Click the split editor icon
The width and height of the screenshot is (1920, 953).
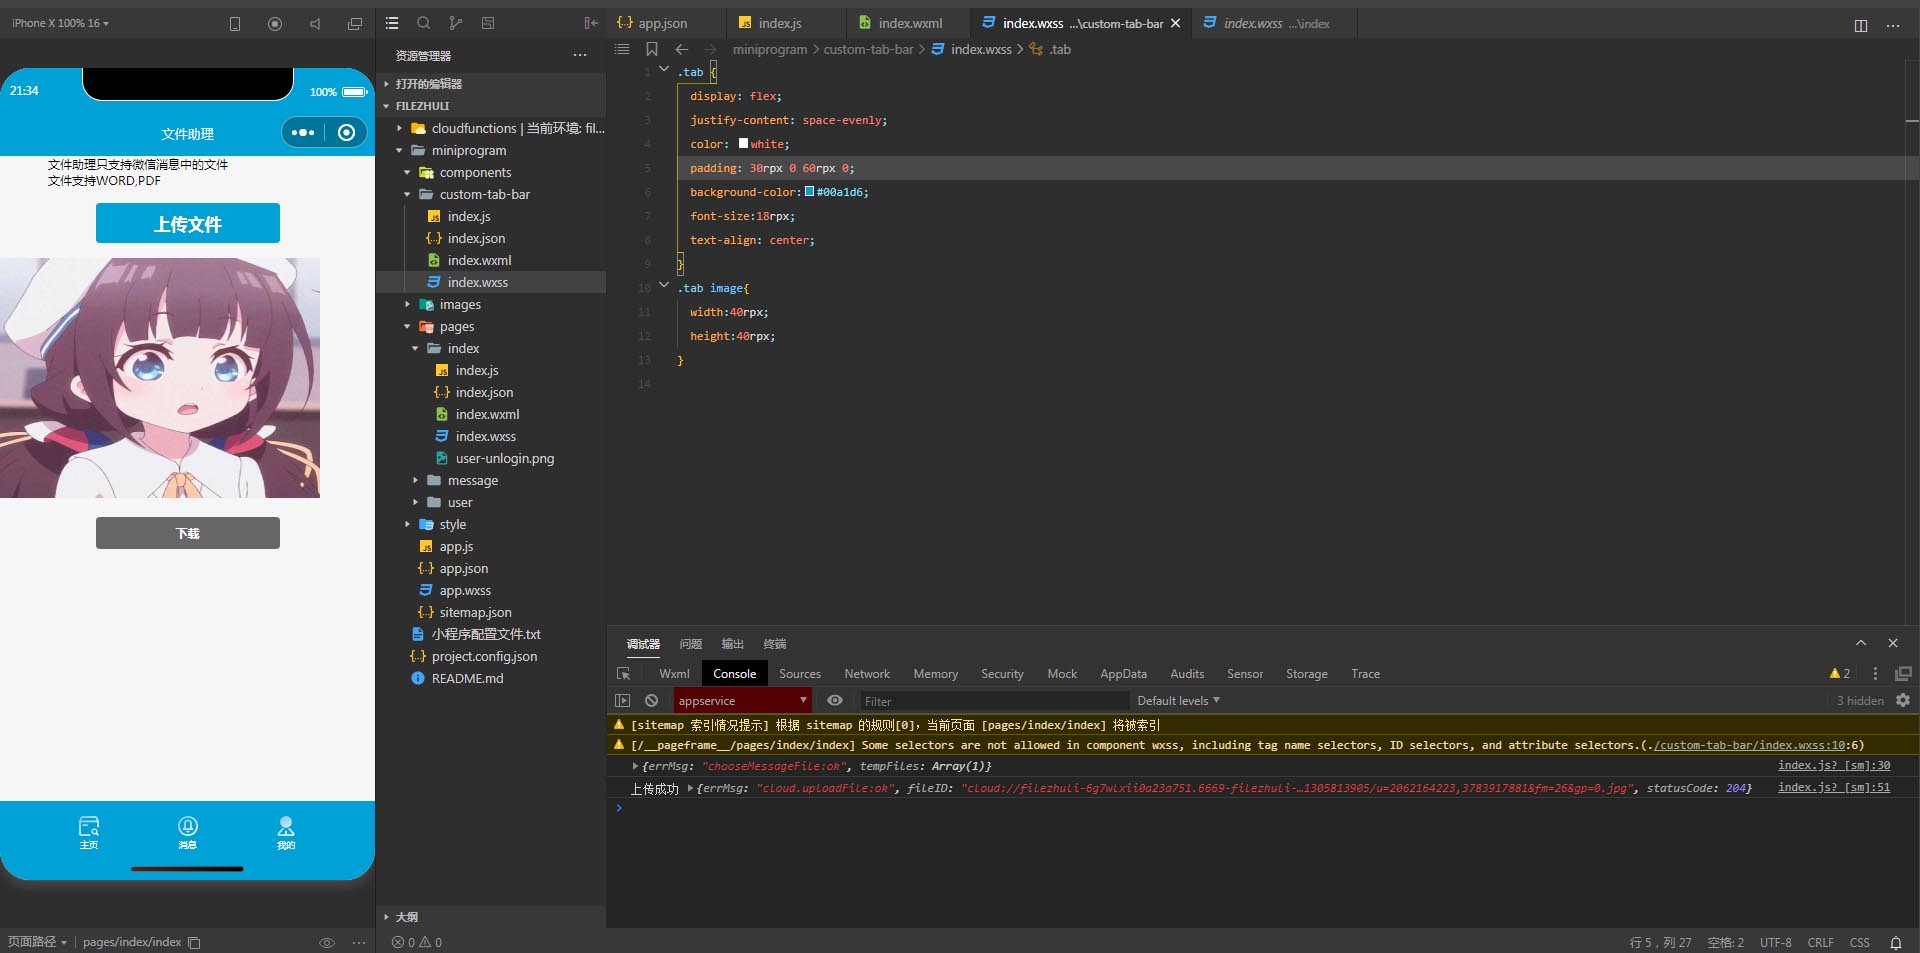(1860, 25)
